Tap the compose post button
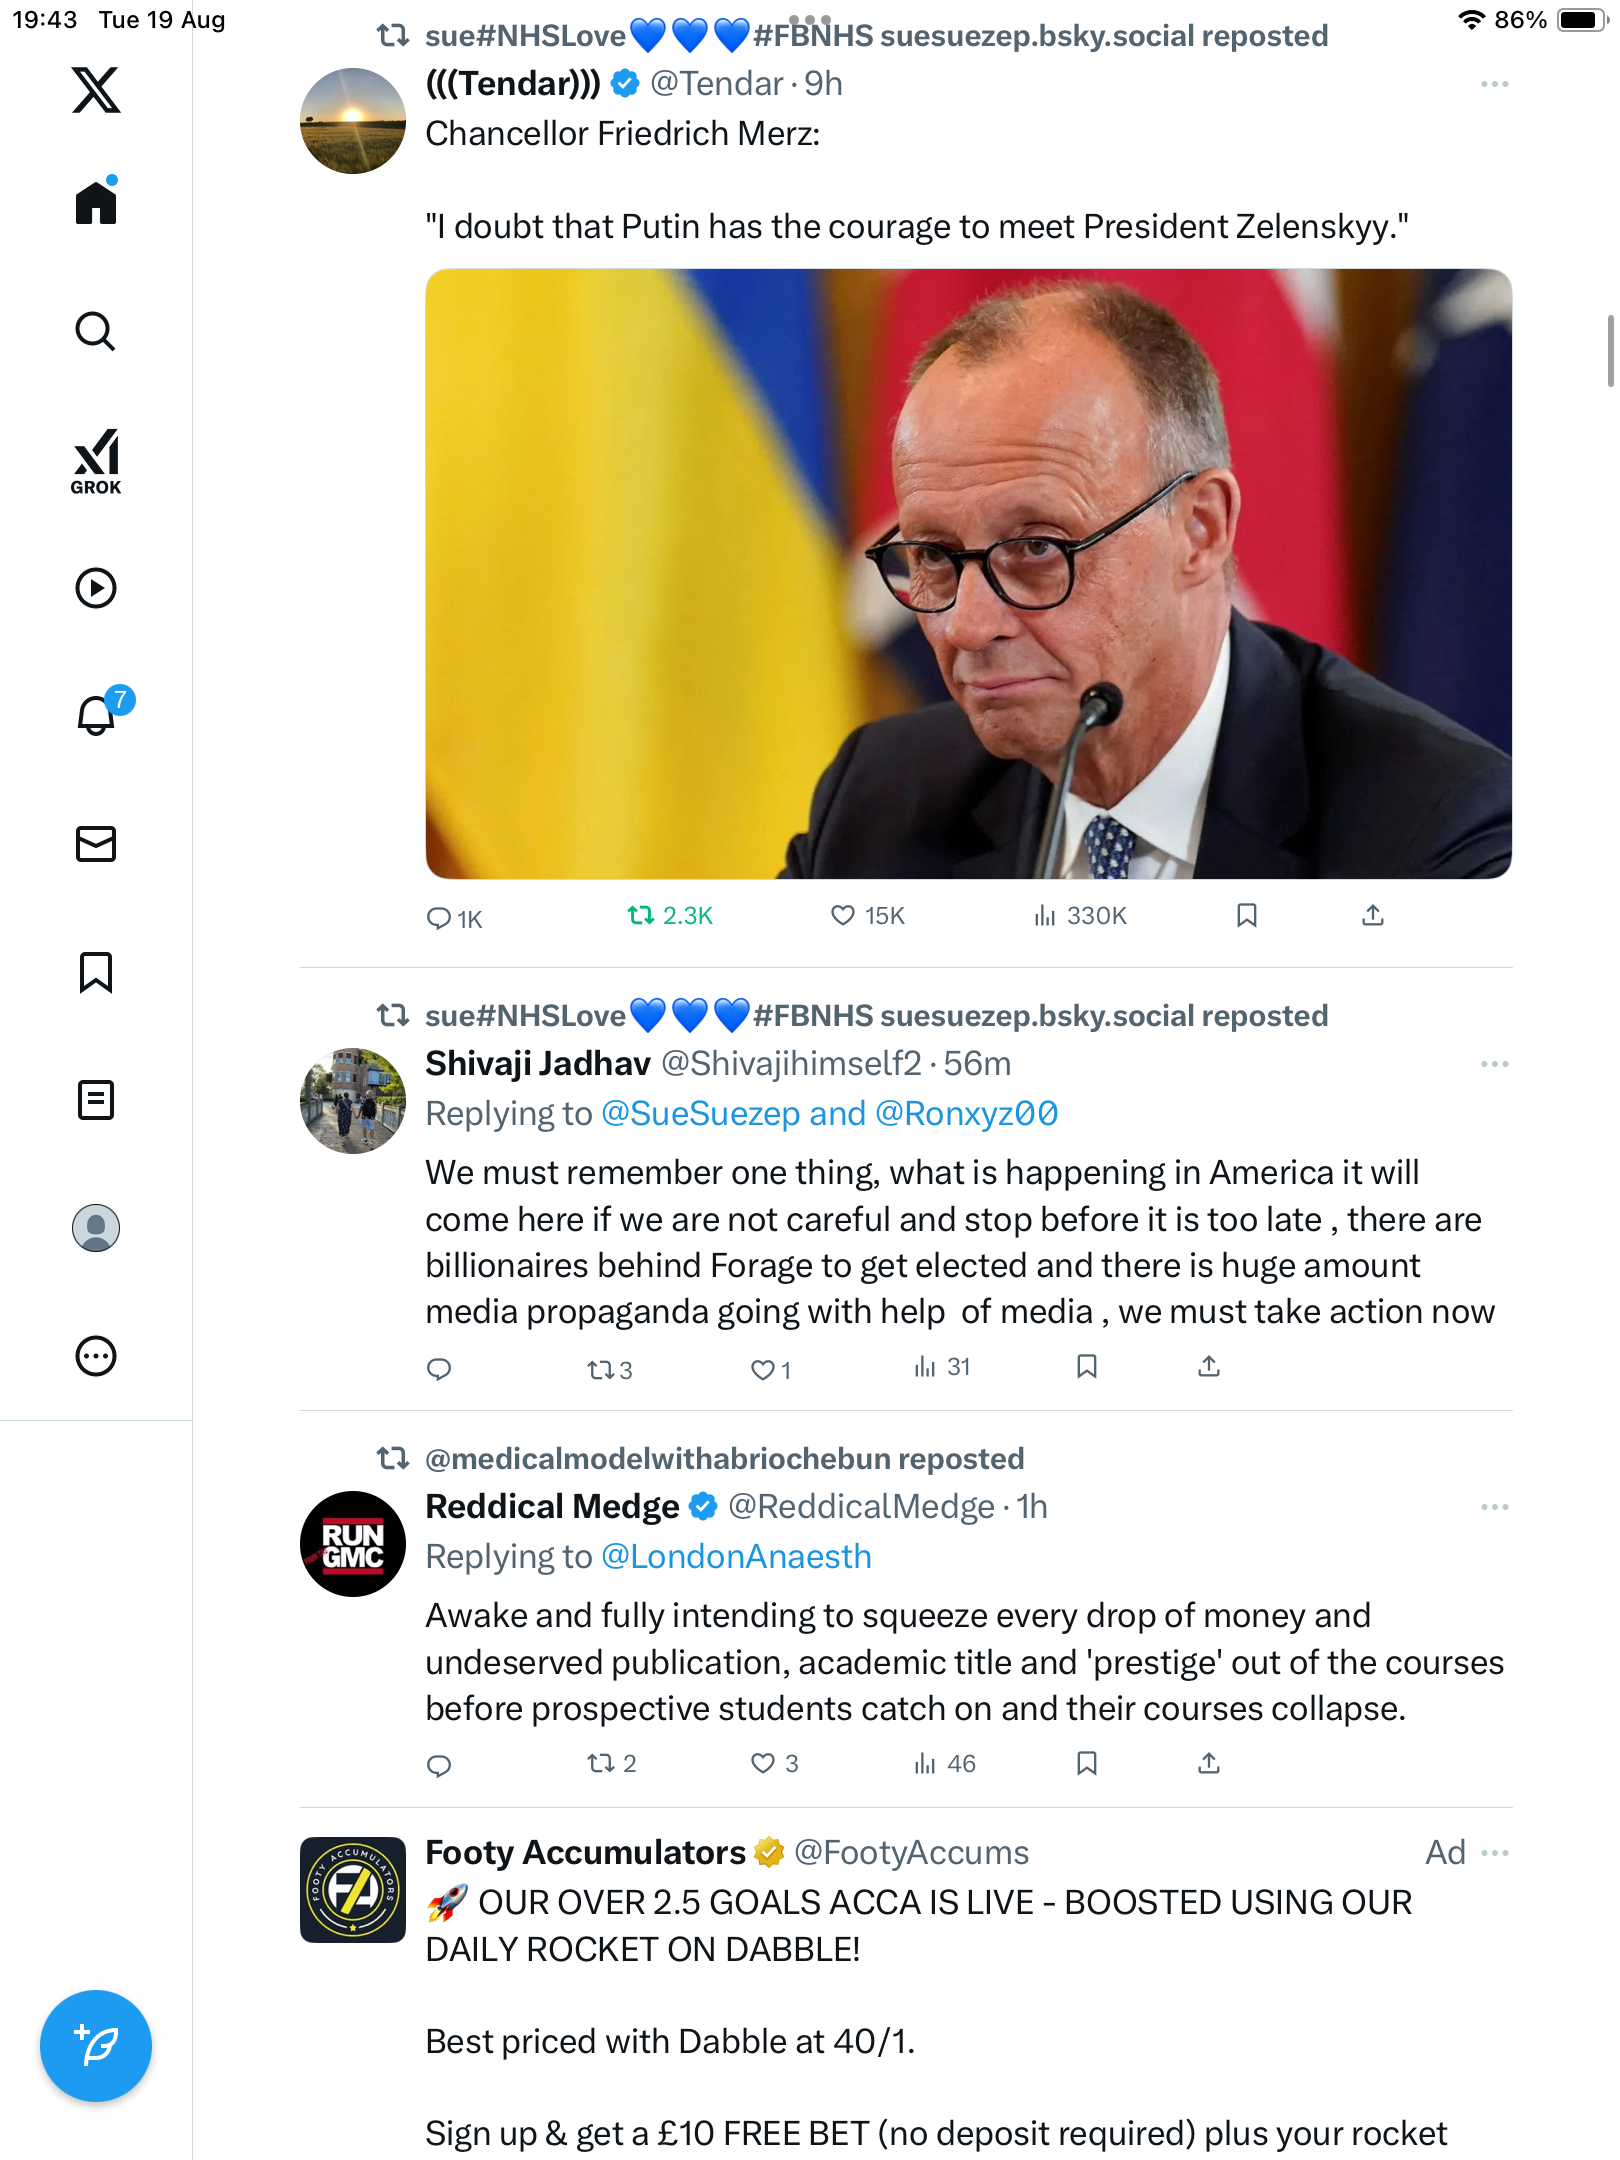This screenshot has height=2160, width=1620. [96, 2046]
